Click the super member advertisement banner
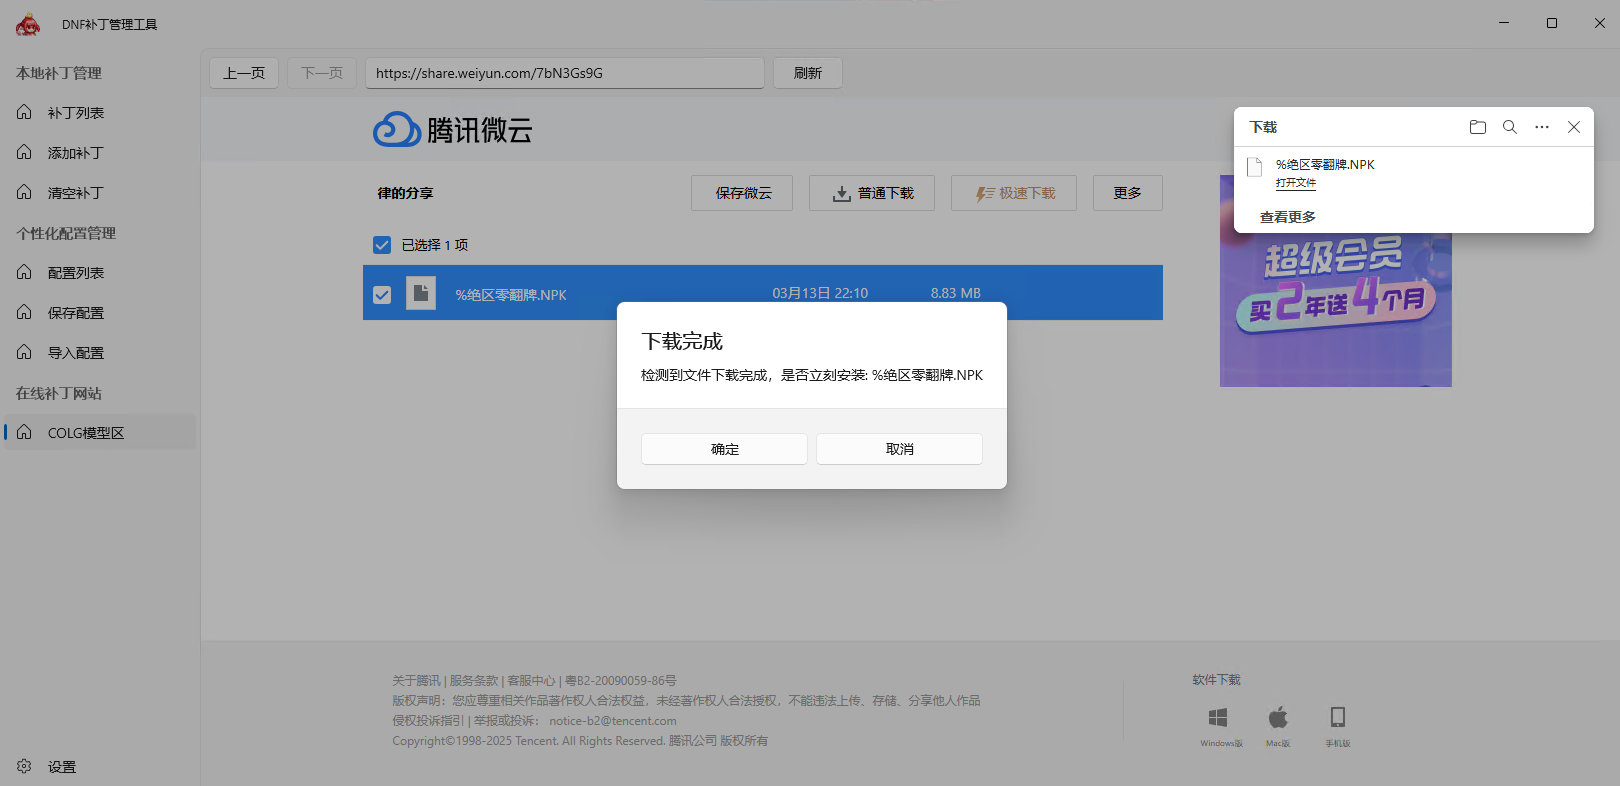The image size is (1620, 786). click(1335, 310)
